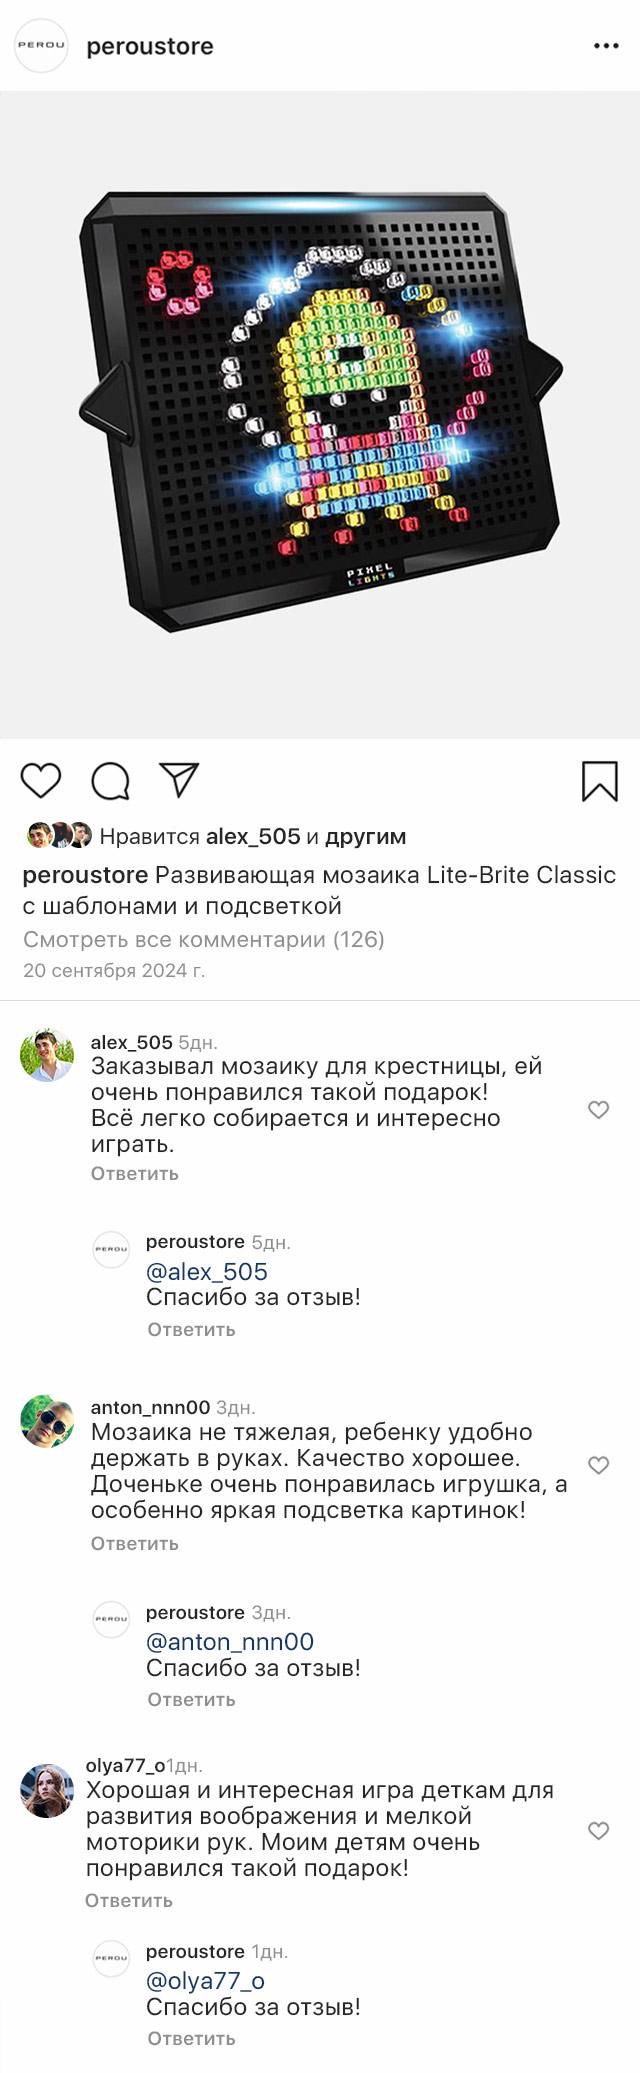Follow the @olya77_o mention link
Viewport: 640px width, 2073px height.
point(205,1980)
